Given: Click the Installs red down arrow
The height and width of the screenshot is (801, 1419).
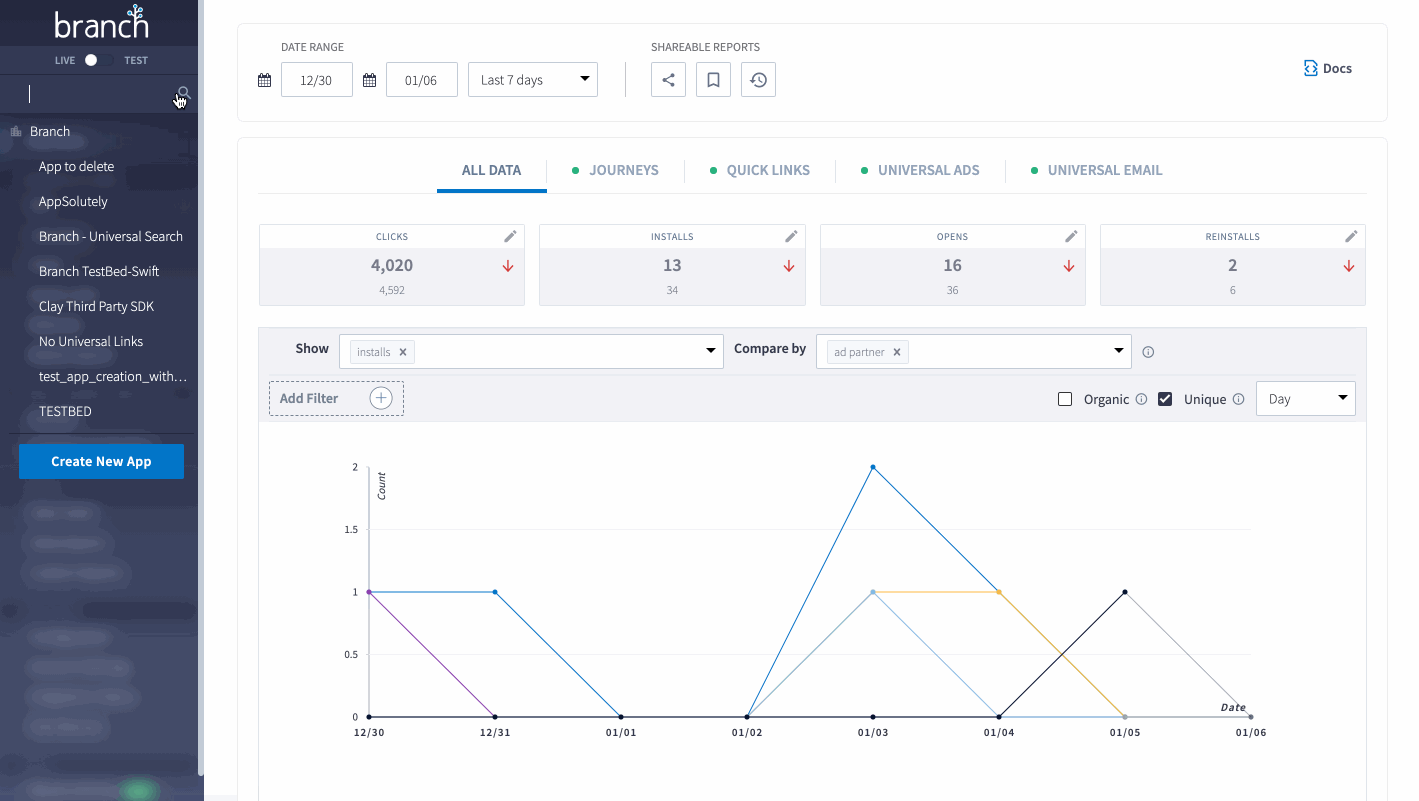Looking at the screenshot, I should [788, 266].
